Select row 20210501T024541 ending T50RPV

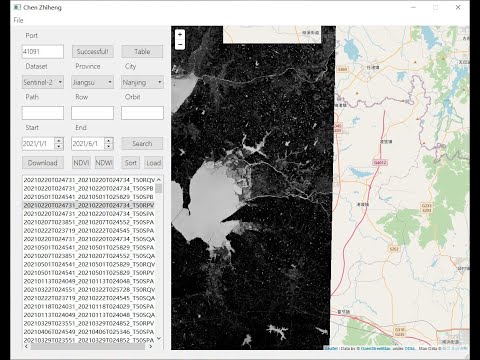(x=89, y=273)
